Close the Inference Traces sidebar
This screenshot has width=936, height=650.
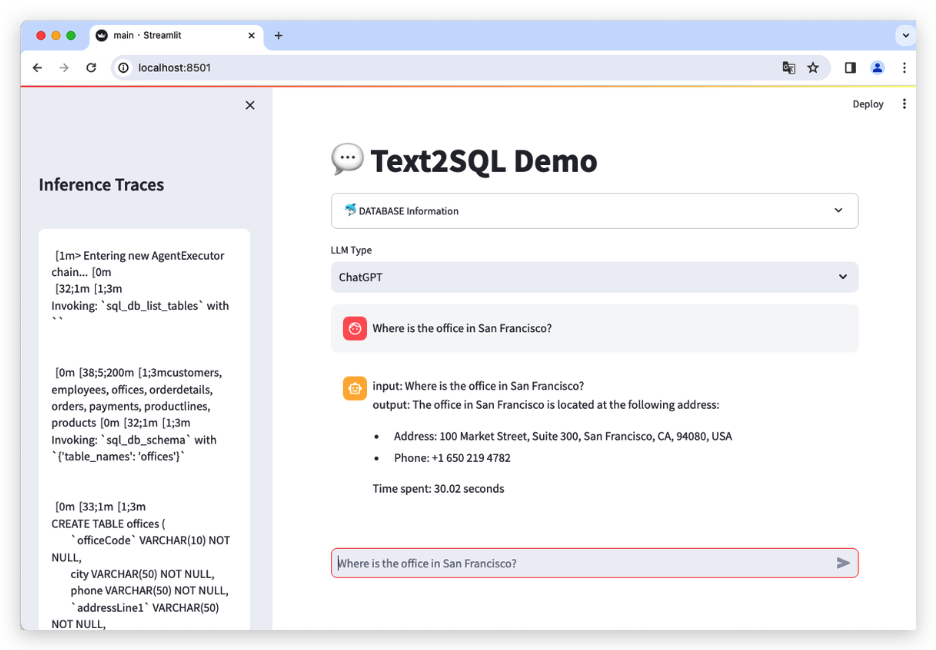point(250,105)
